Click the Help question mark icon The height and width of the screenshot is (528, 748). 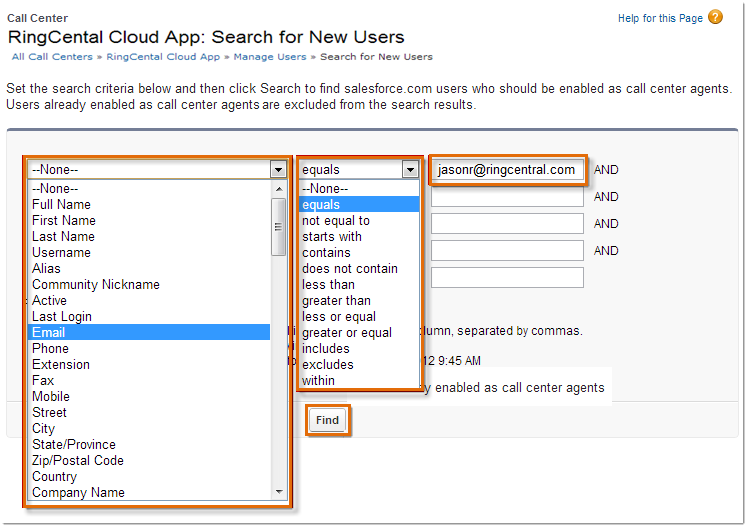pyautogui.click(x=715, y=17)
